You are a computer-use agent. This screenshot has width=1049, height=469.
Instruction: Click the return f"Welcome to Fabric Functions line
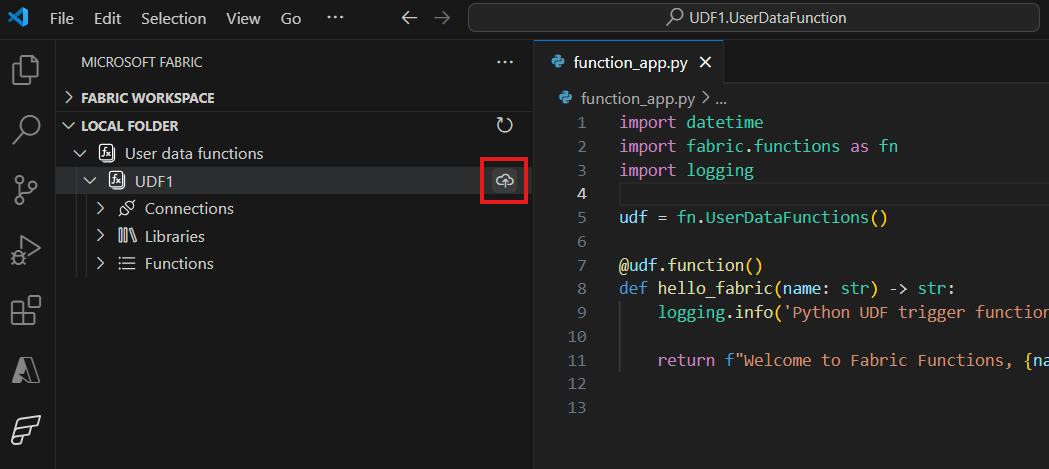click(x=853, y=360)
